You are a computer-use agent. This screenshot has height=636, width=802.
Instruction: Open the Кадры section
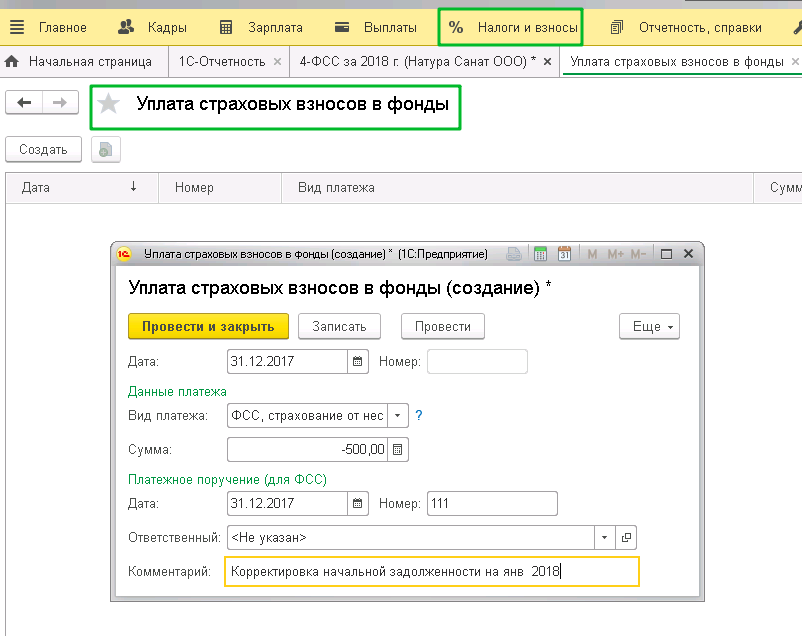pos(167,28)
